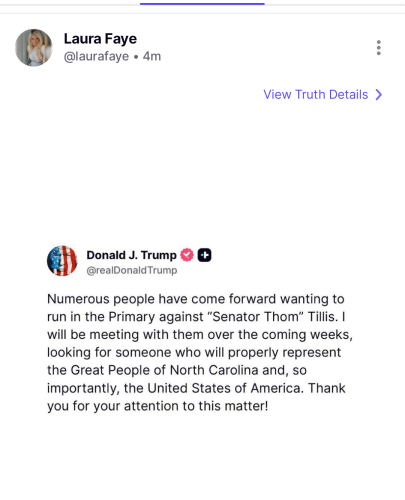Click the chevron beside View Truth Details
The image size is (405, 500).
pos(379,95)
